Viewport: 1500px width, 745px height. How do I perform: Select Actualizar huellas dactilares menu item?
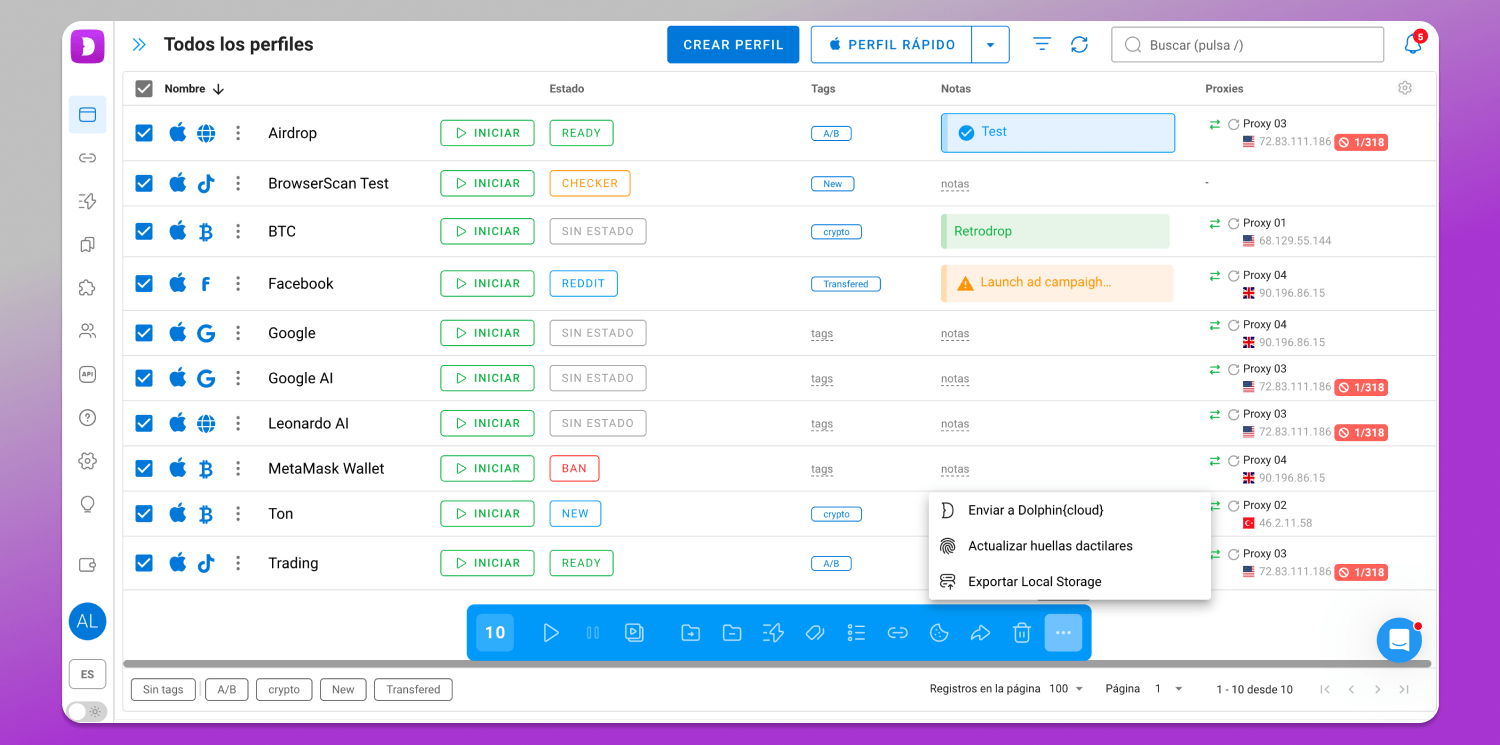(1070, 546)
